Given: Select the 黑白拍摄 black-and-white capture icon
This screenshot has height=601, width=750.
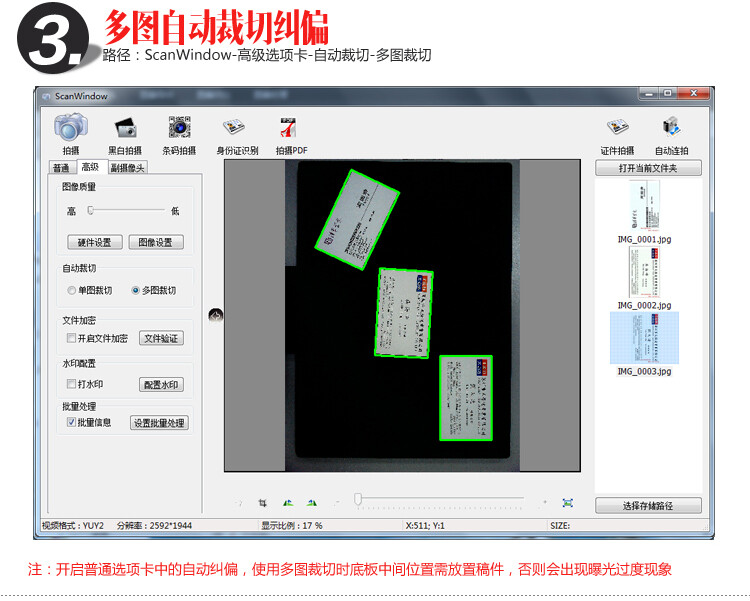Looking at the screenshot, I should point(125,128).
